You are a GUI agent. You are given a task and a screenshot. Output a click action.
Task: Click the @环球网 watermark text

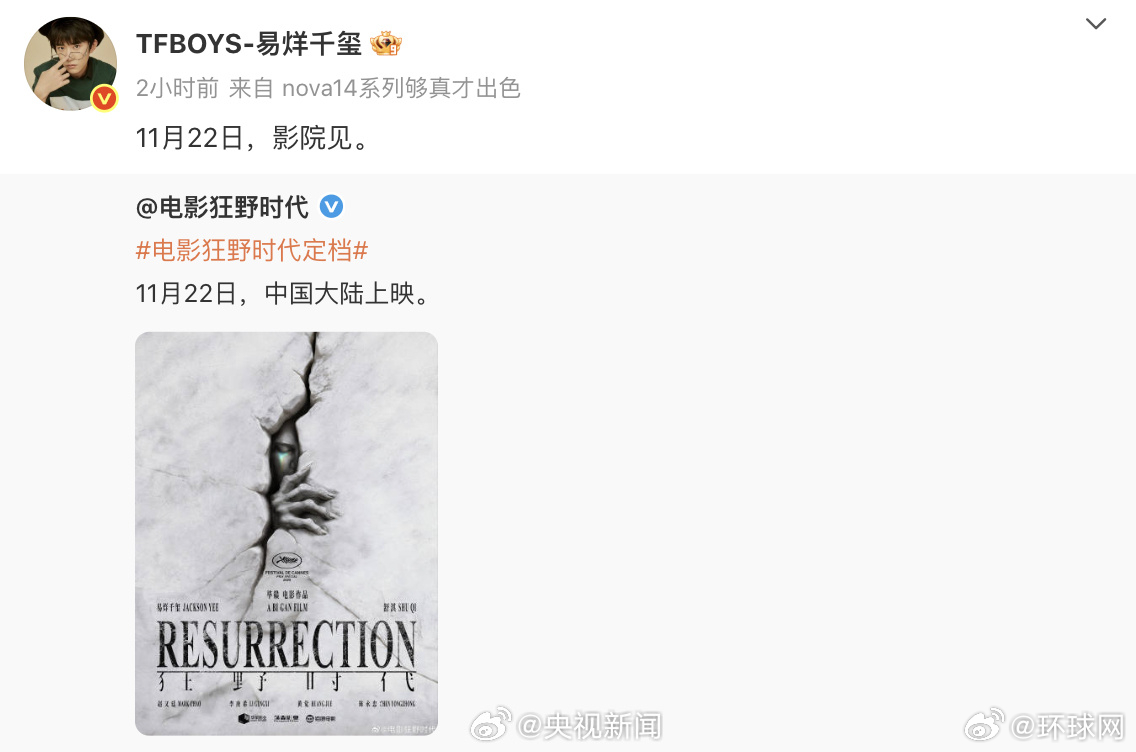[1067, 726]
